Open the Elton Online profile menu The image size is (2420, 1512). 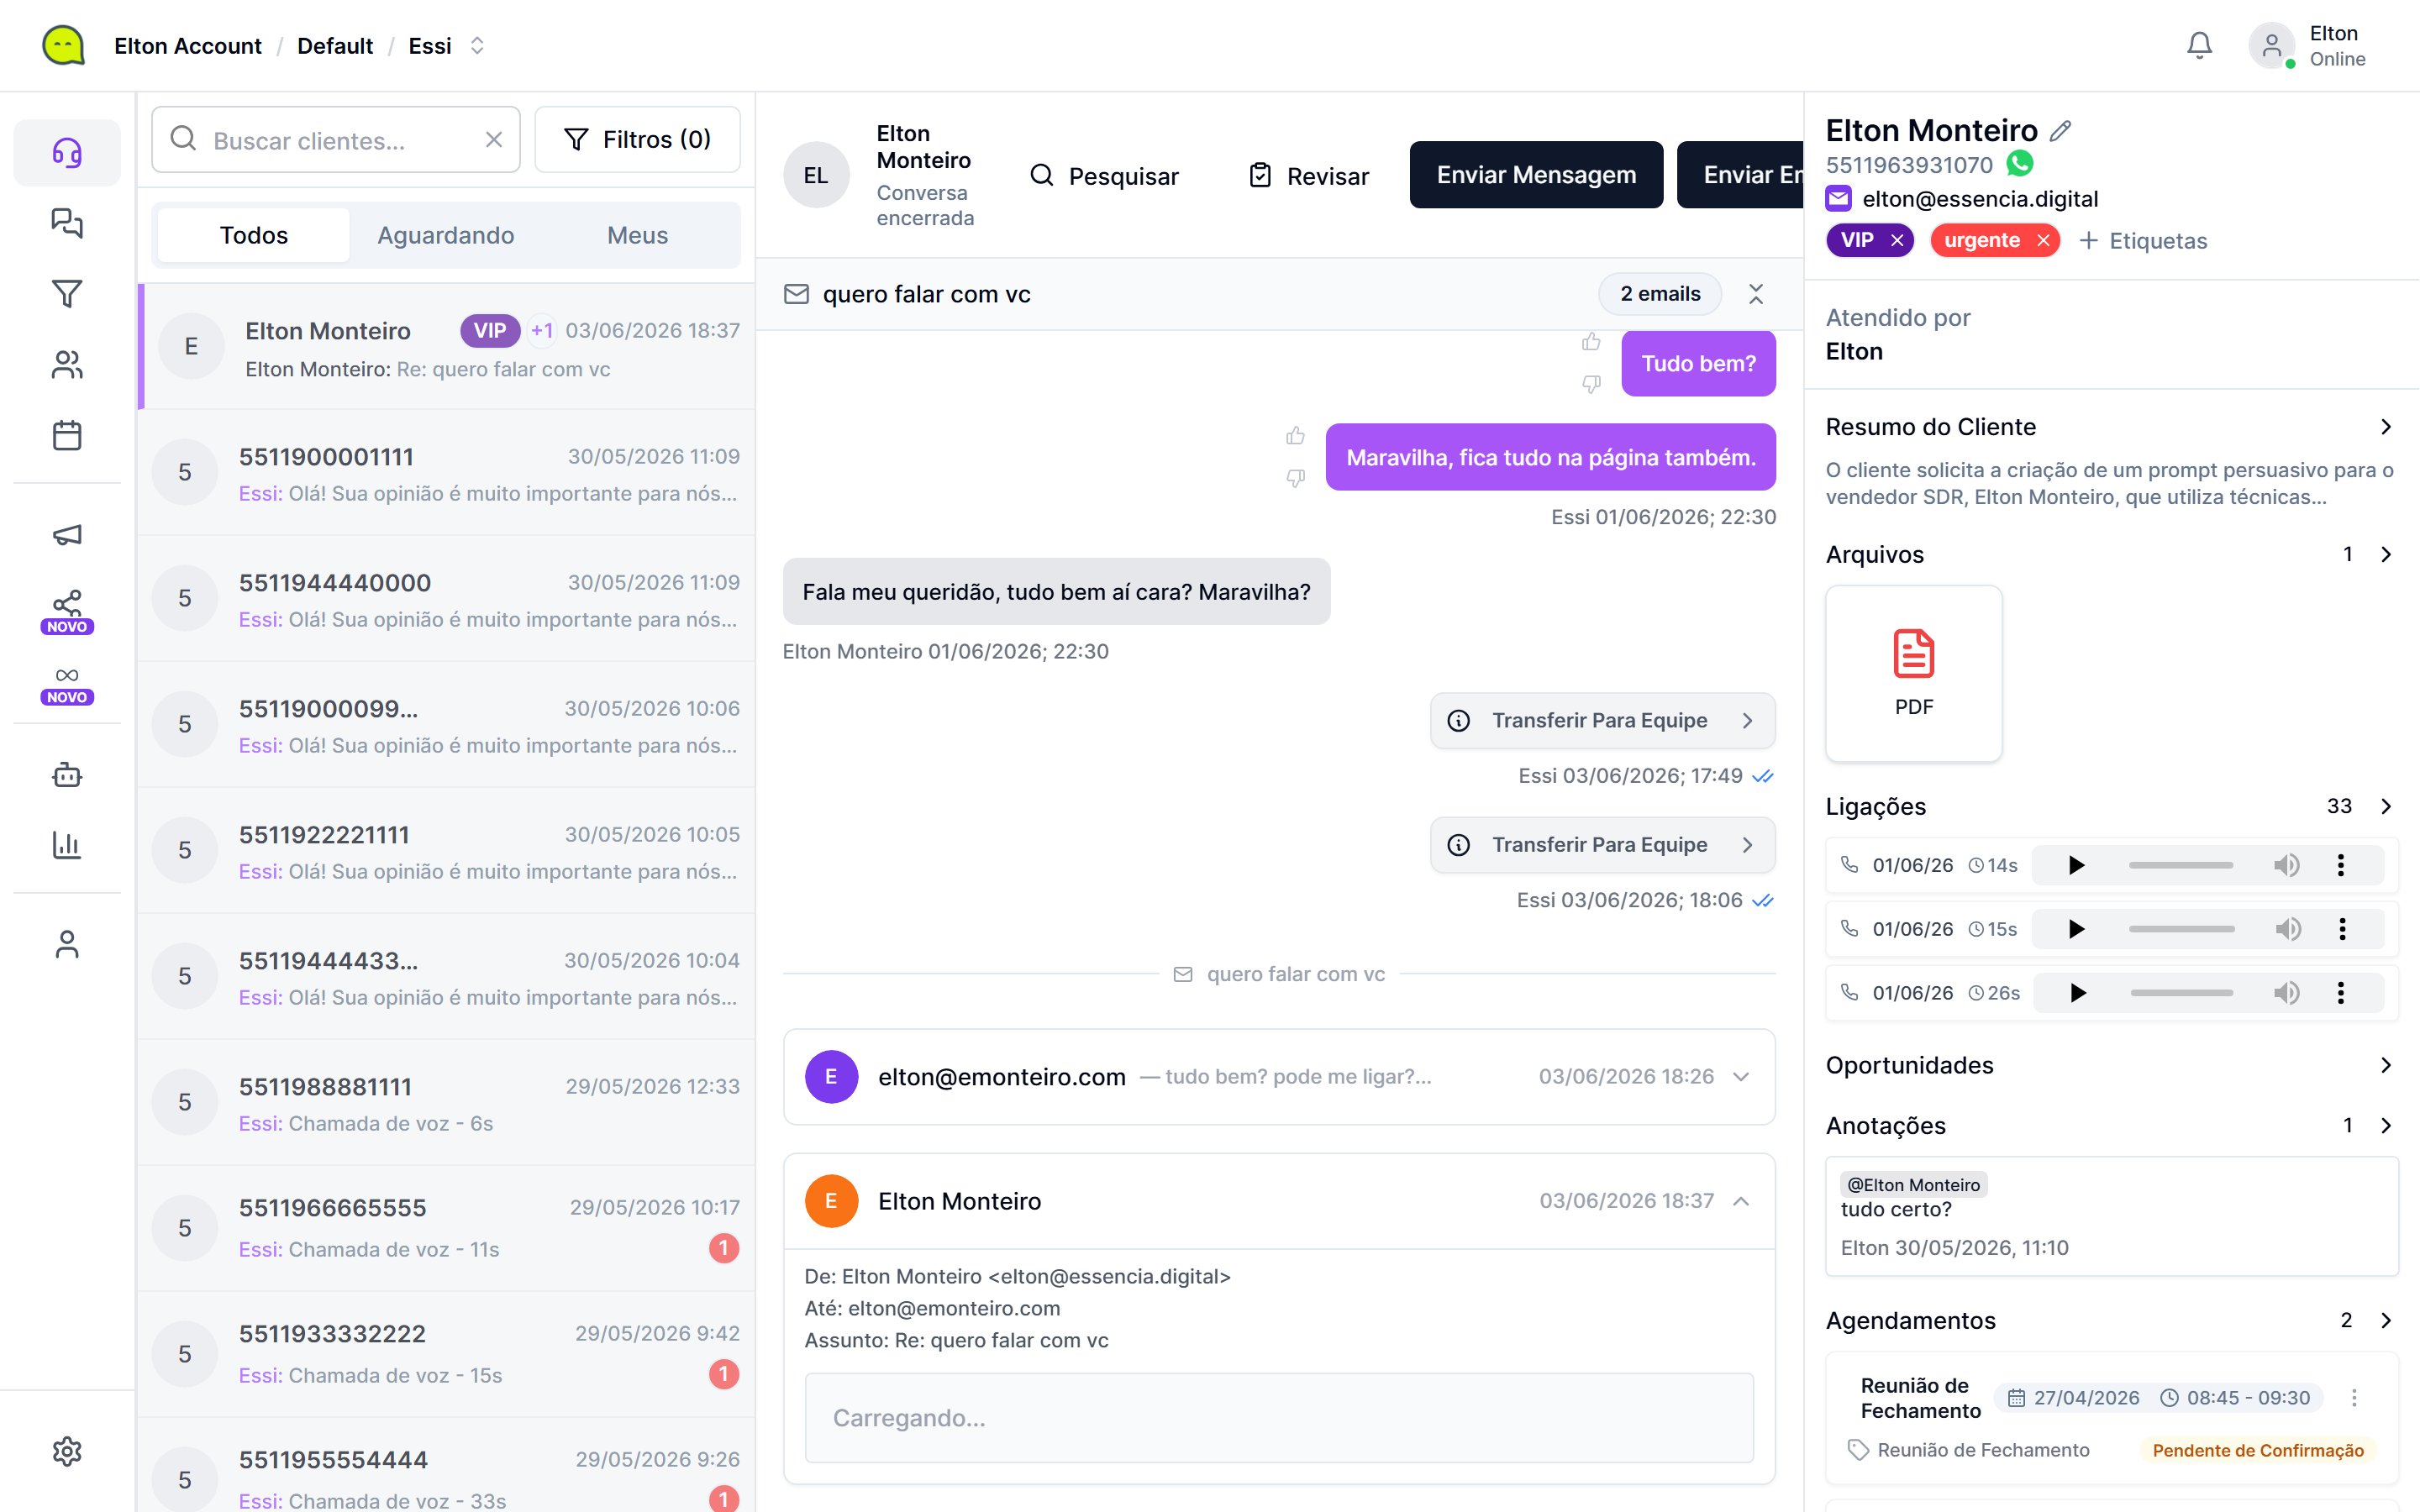tap(2309, 46)
